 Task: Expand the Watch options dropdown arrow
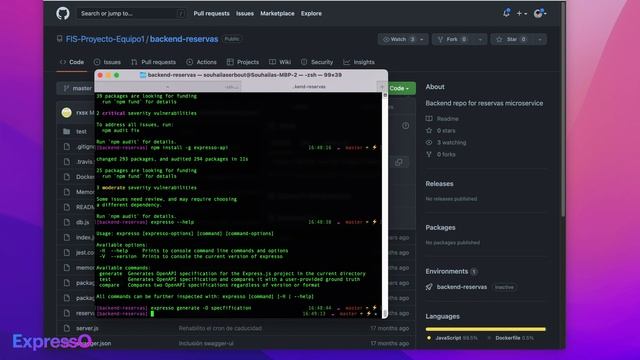coord(422,39)
